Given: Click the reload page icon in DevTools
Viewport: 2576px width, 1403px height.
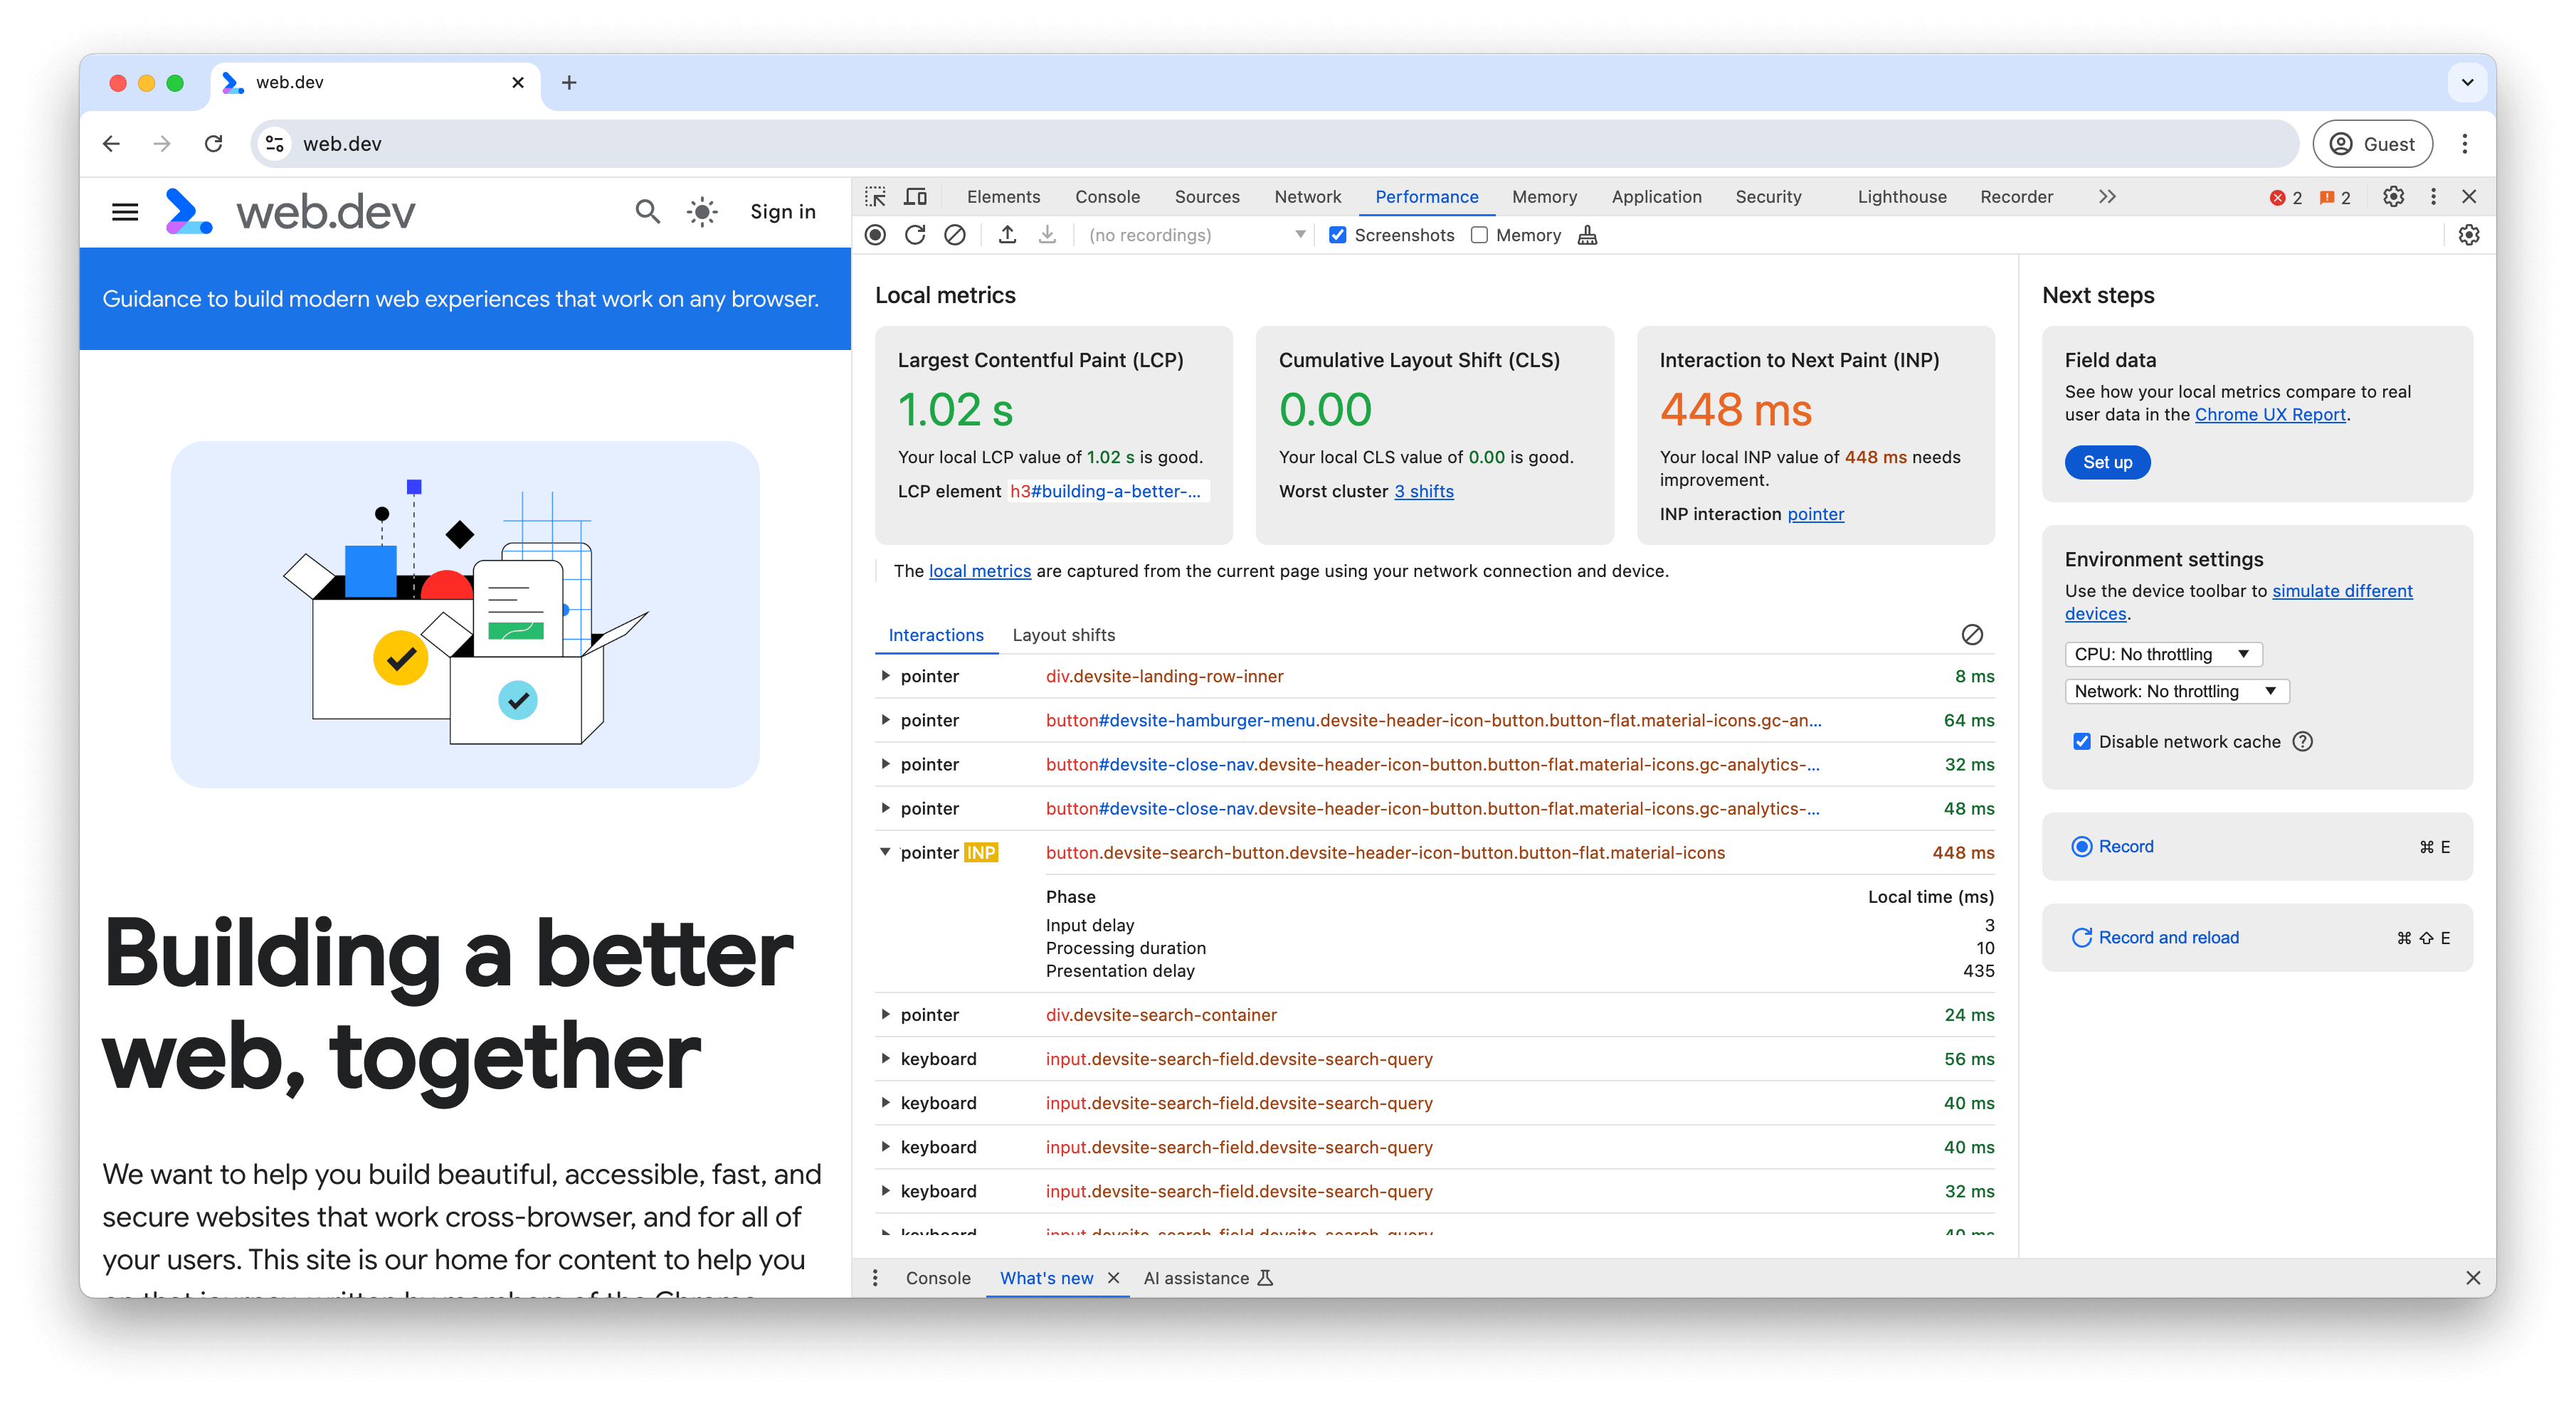Looking at the screenshot, I should [917, 233].
